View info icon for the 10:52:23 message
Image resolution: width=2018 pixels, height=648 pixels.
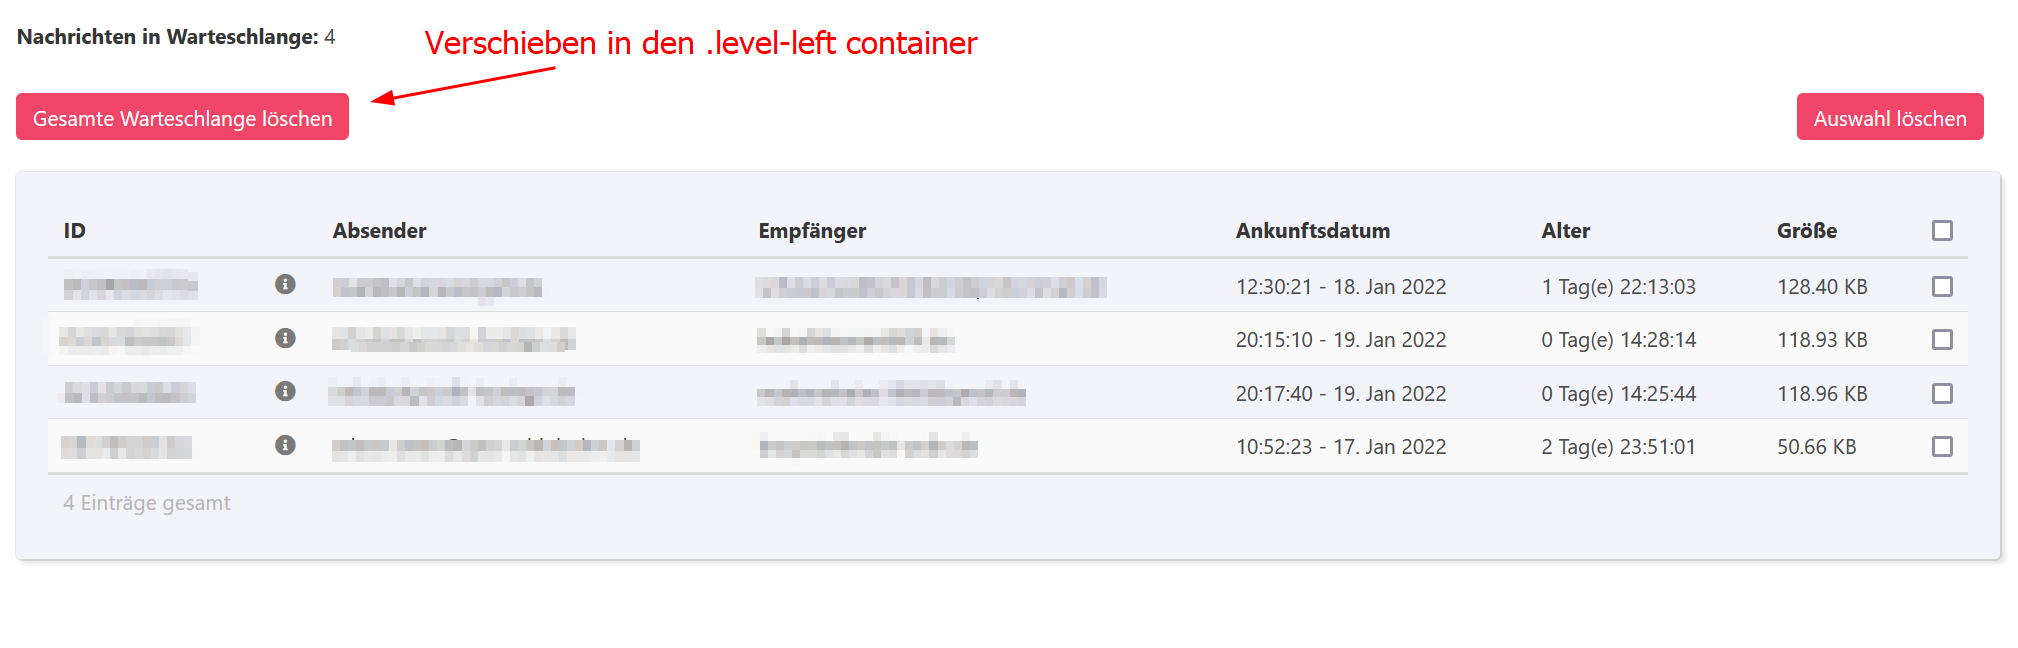click(285, 445)
